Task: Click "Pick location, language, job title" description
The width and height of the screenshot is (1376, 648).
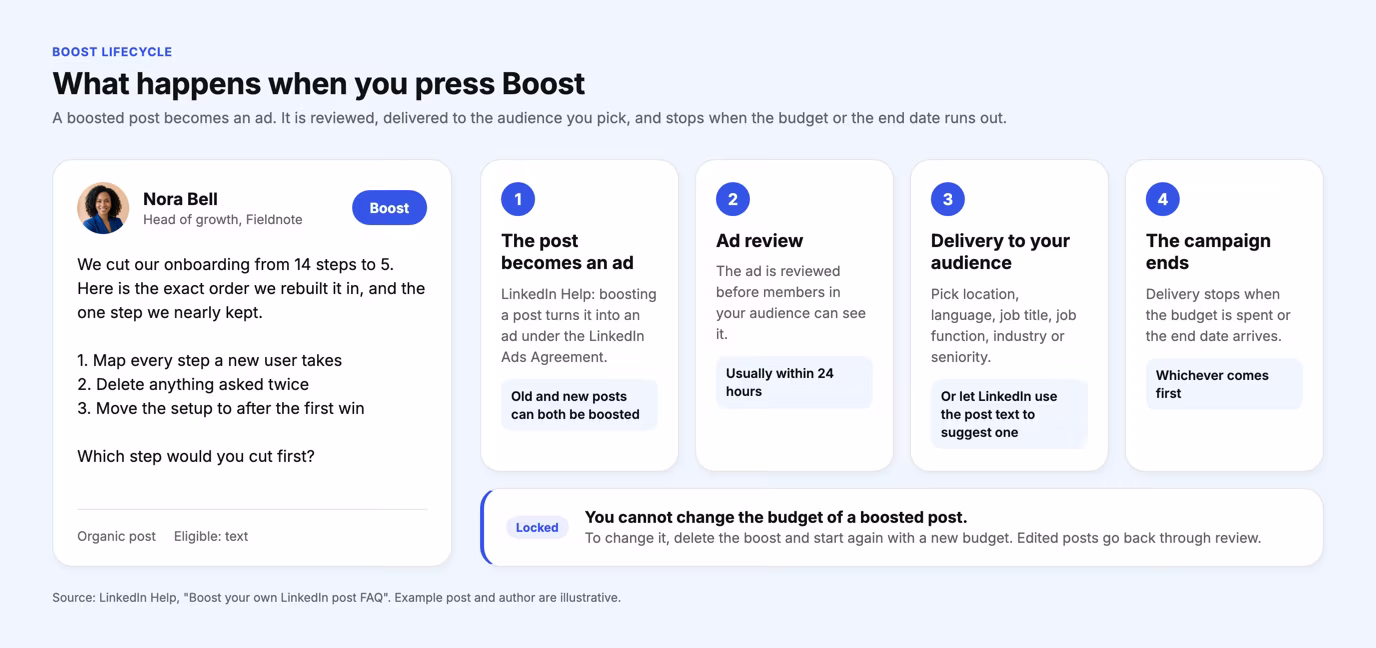Action: click(1004, 326)
